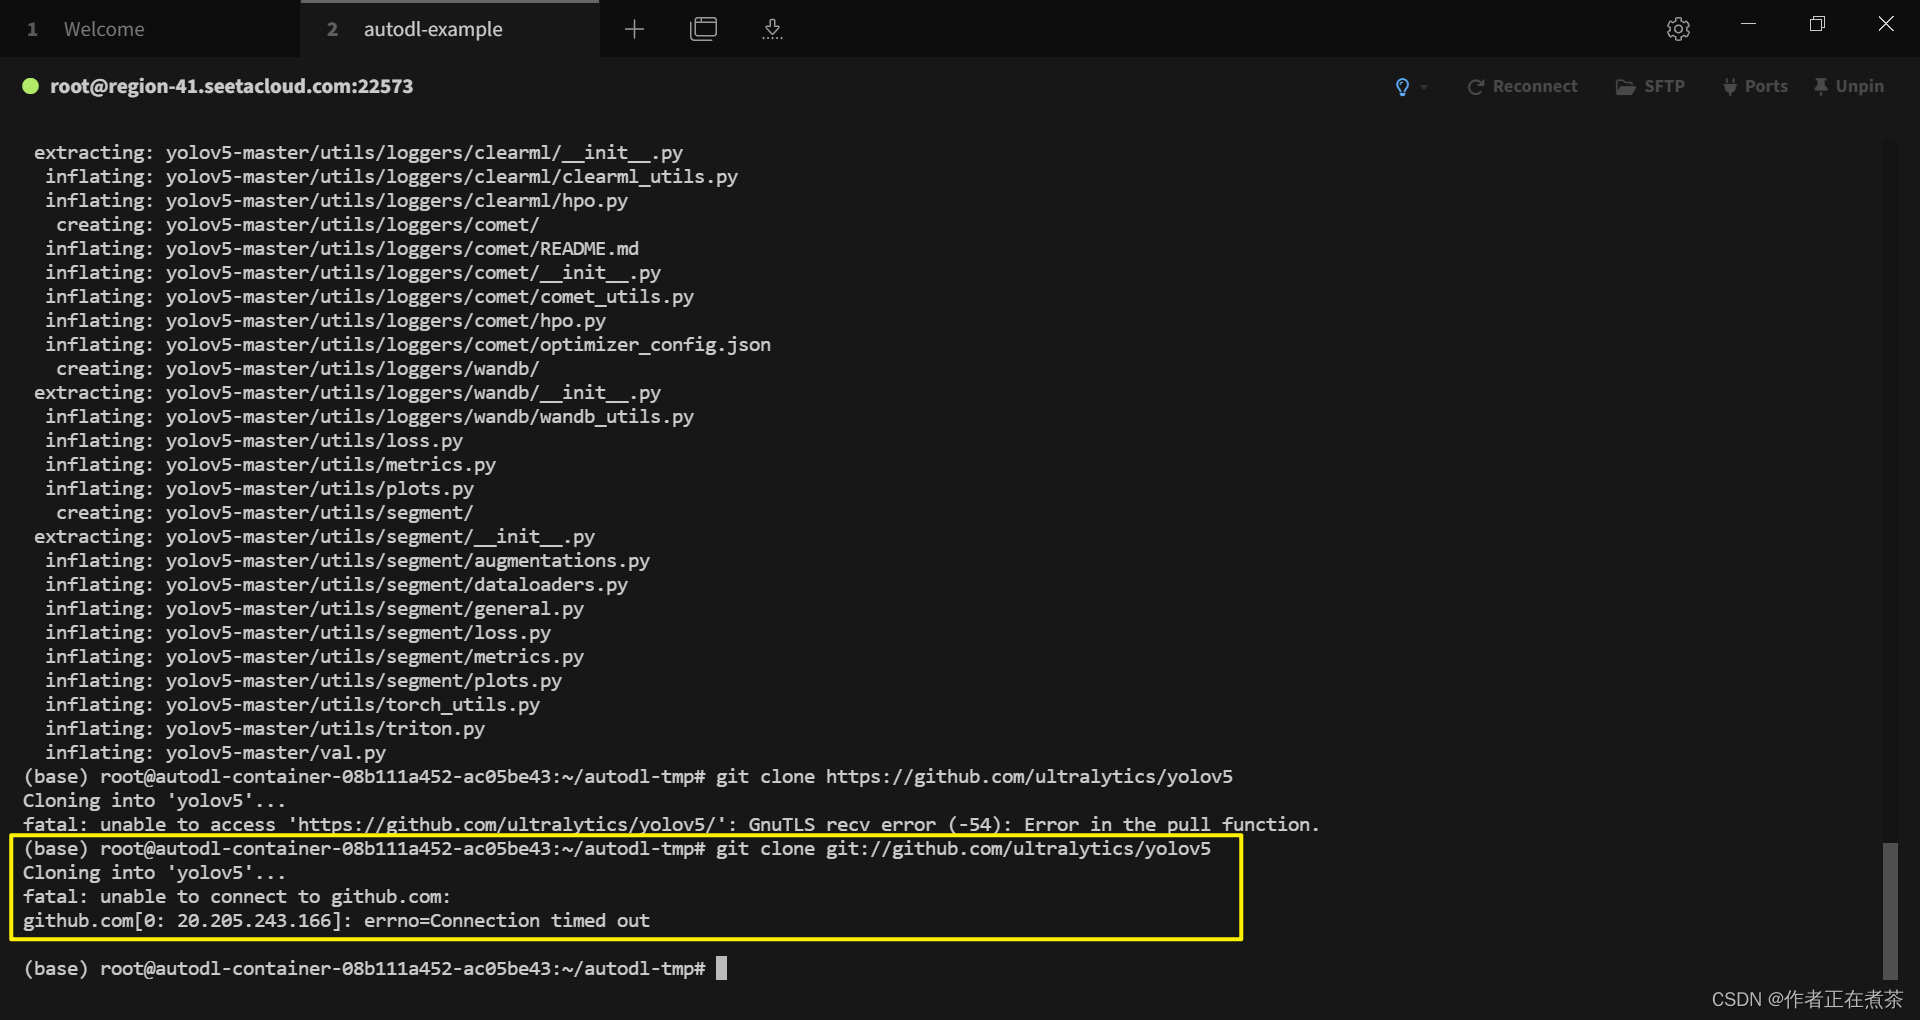The image size is (1920, 1020).
Task: Click line with 'GnuTLS recv error (-54)'
Action: [x=671, y=825]
